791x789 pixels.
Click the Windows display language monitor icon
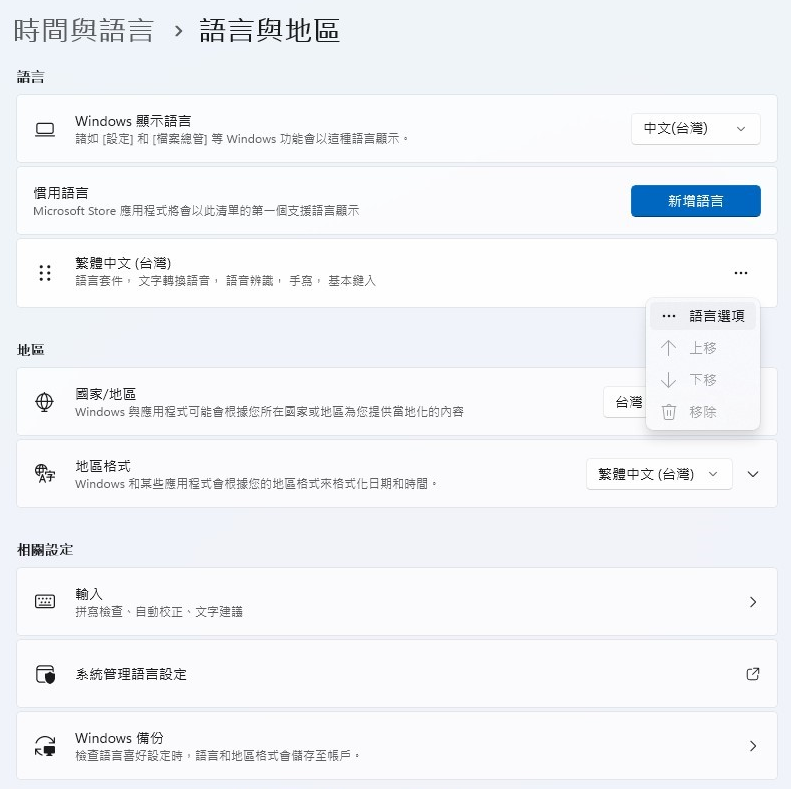44,129
